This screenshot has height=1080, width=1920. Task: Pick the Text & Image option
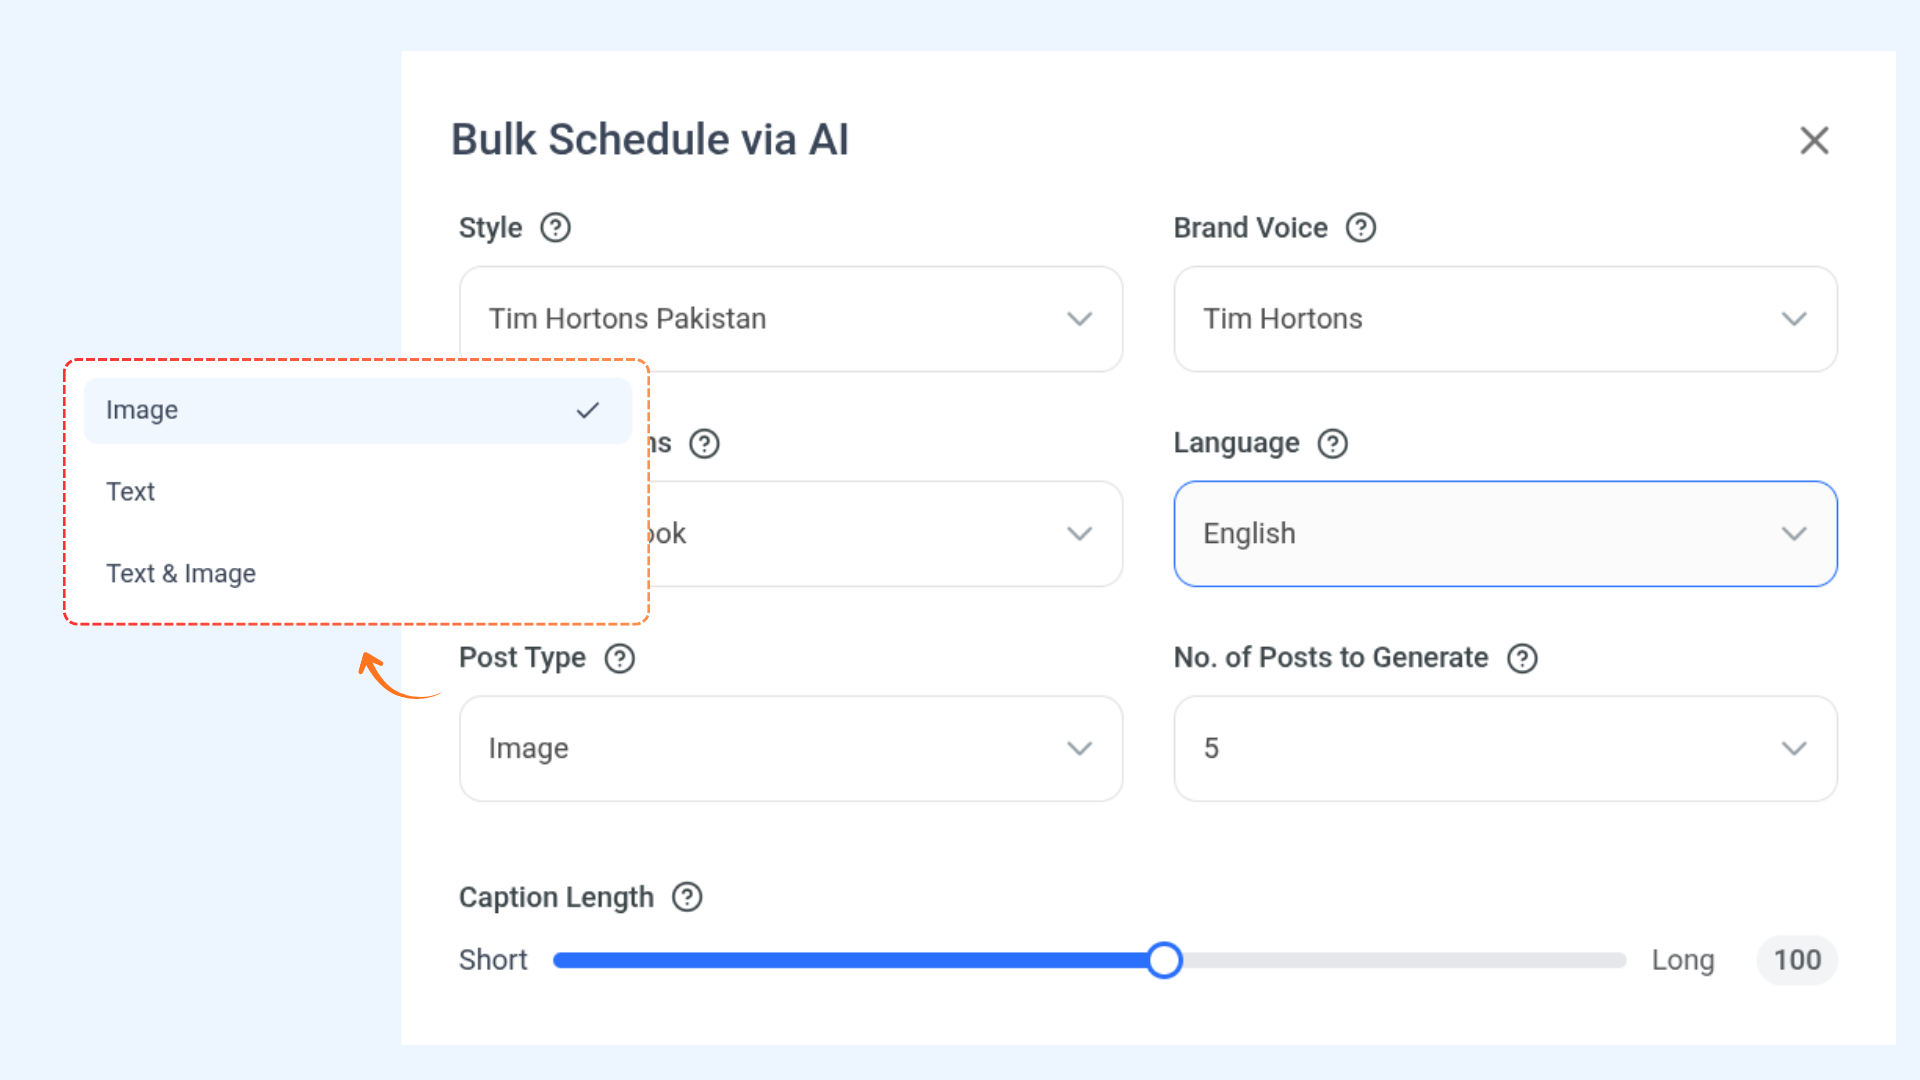[x=181, y=574]
